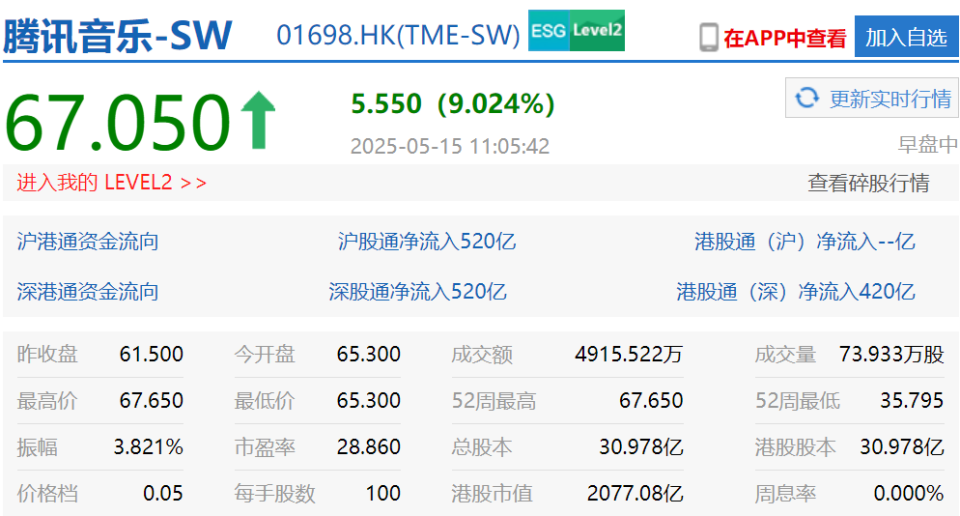Click the green up arrow icon
Viewport: 960px width, 516px height.
(x=258, y=120)
